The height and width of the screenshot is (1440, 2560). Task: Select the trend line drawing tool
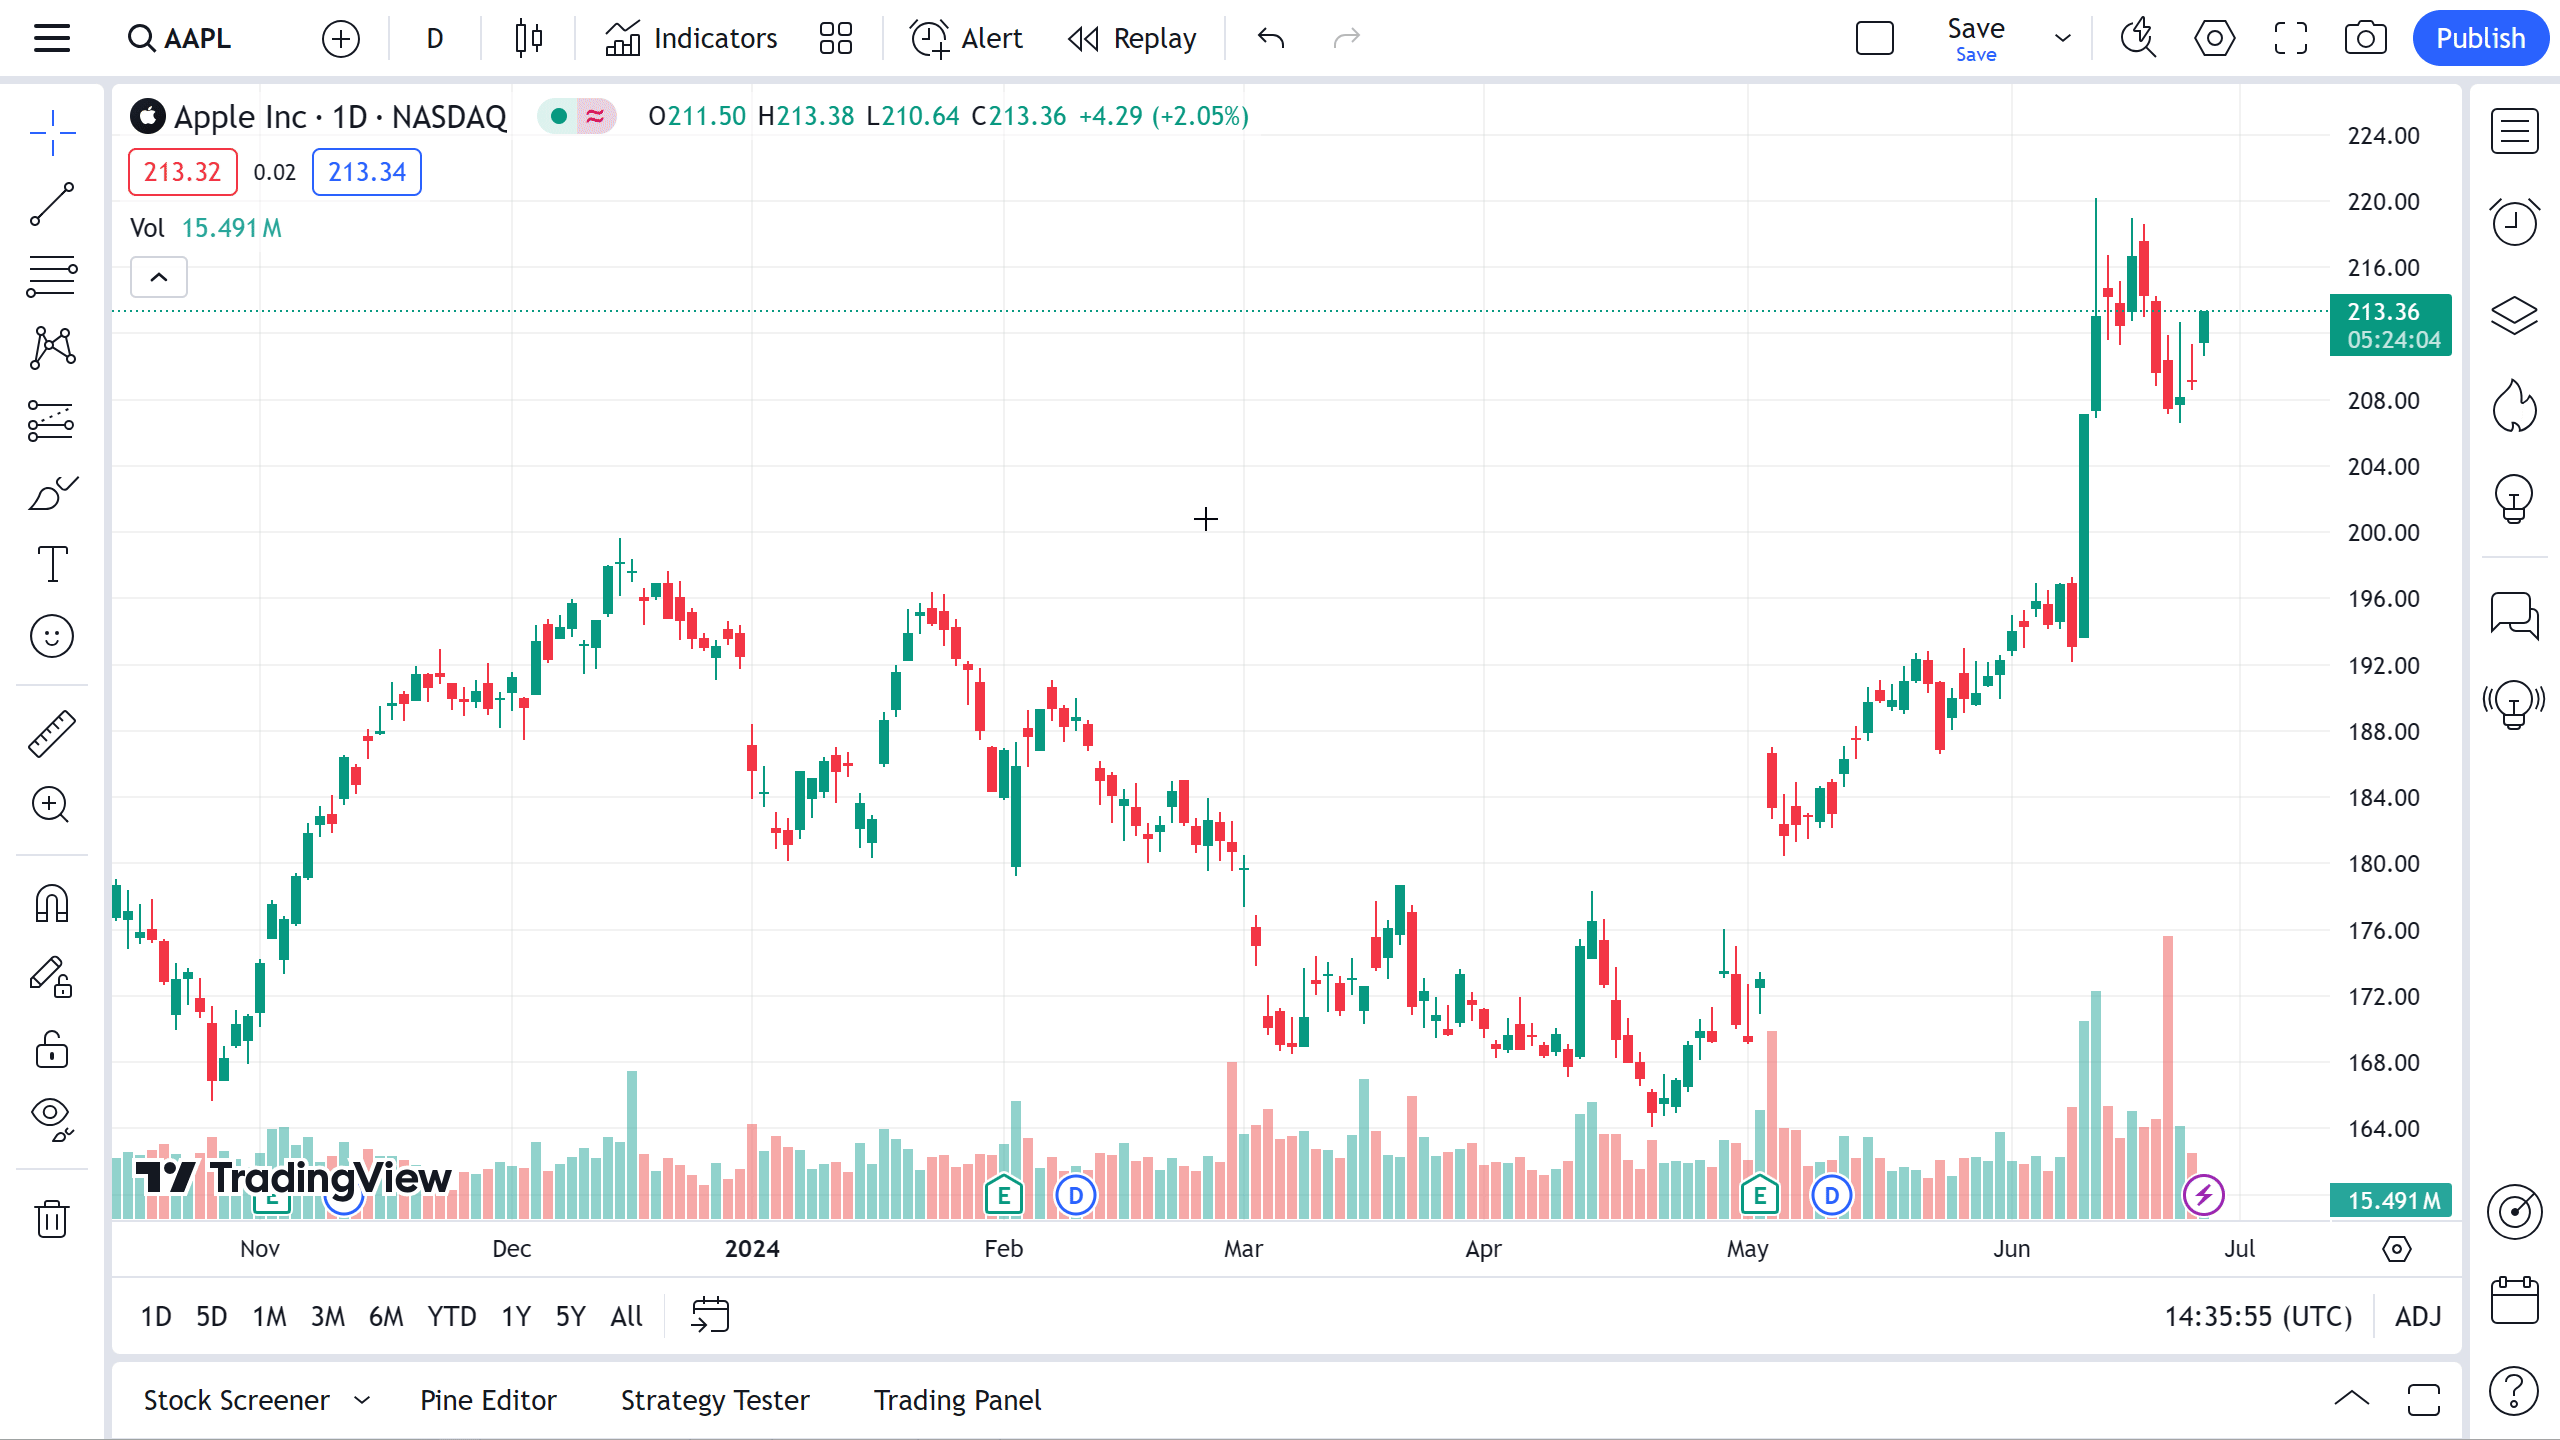52,204
